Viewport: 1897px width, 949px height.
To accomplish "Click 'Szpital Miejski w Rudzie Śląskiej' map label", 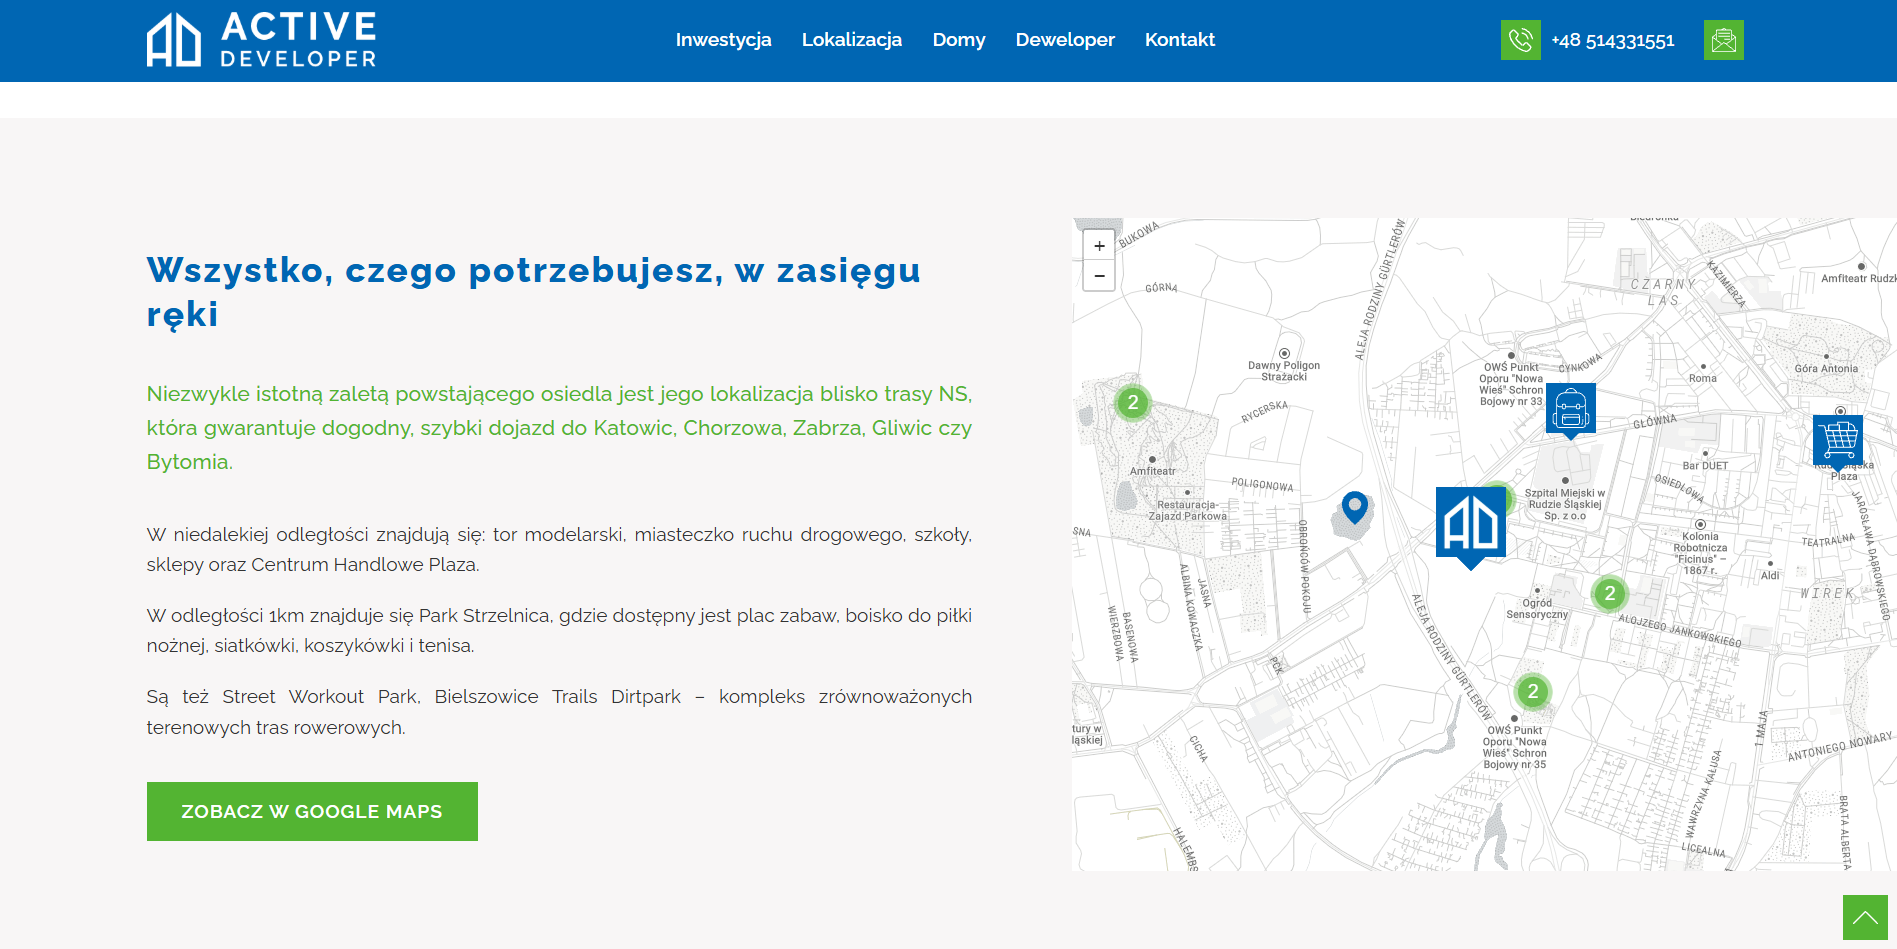I will (1565, 504).
